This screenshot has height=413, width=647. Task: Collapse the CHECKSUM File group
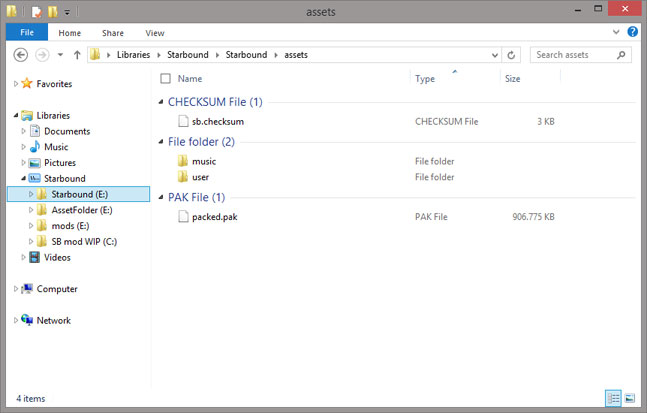tap(162, 102)
